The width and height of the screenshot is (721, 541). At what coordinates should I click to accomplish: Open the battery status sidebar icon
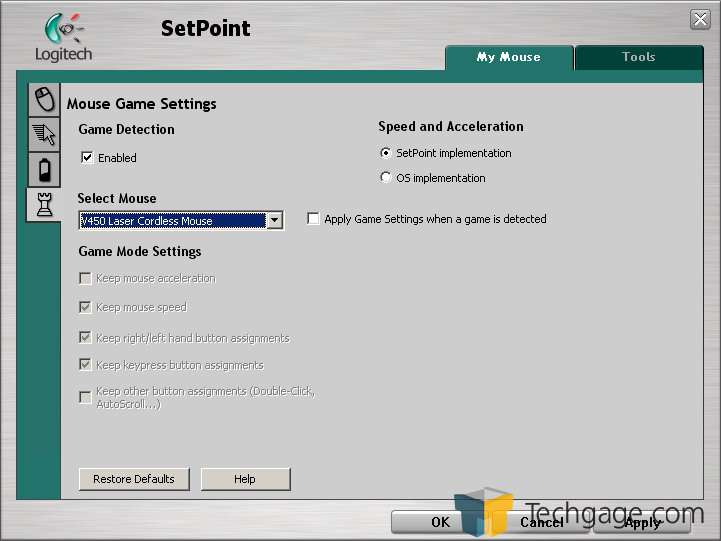click(44, 170)
